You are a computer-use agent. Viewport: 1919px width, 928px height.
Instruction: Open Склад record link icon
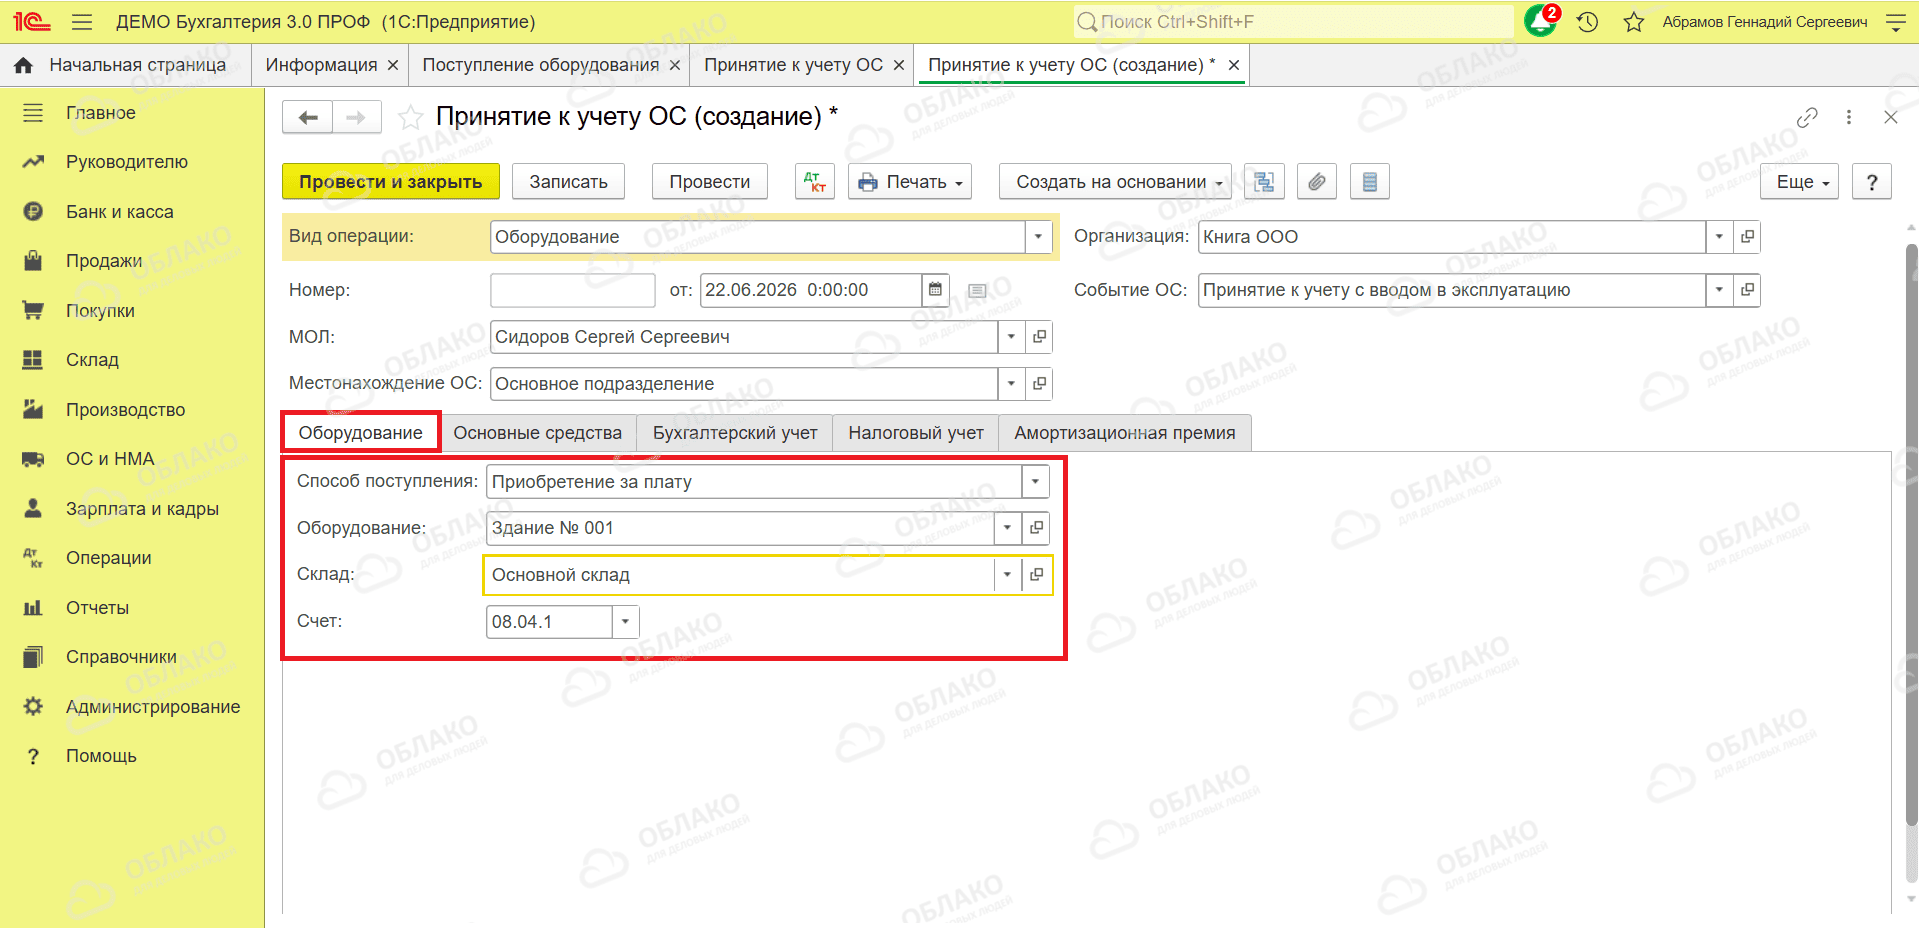(1037, 575)
